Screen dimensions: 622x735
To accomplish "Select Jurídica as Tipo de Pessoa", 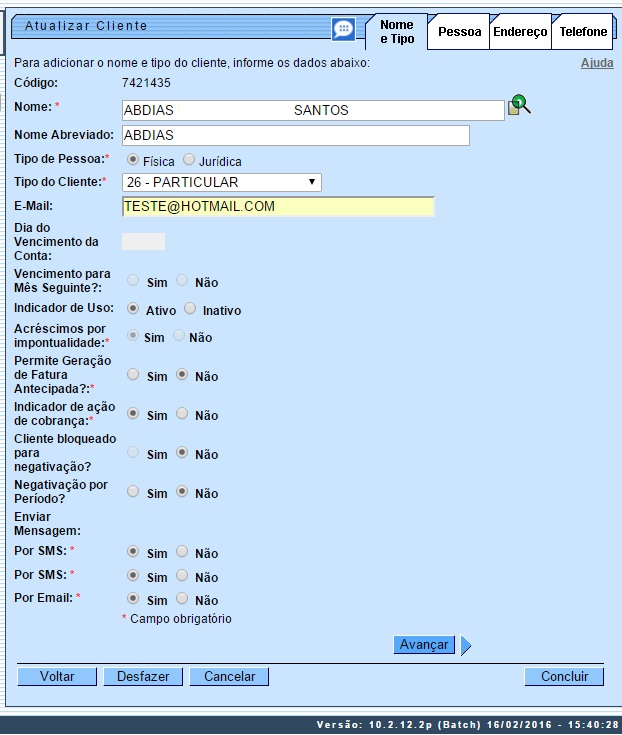I will [x=189, y=160].
